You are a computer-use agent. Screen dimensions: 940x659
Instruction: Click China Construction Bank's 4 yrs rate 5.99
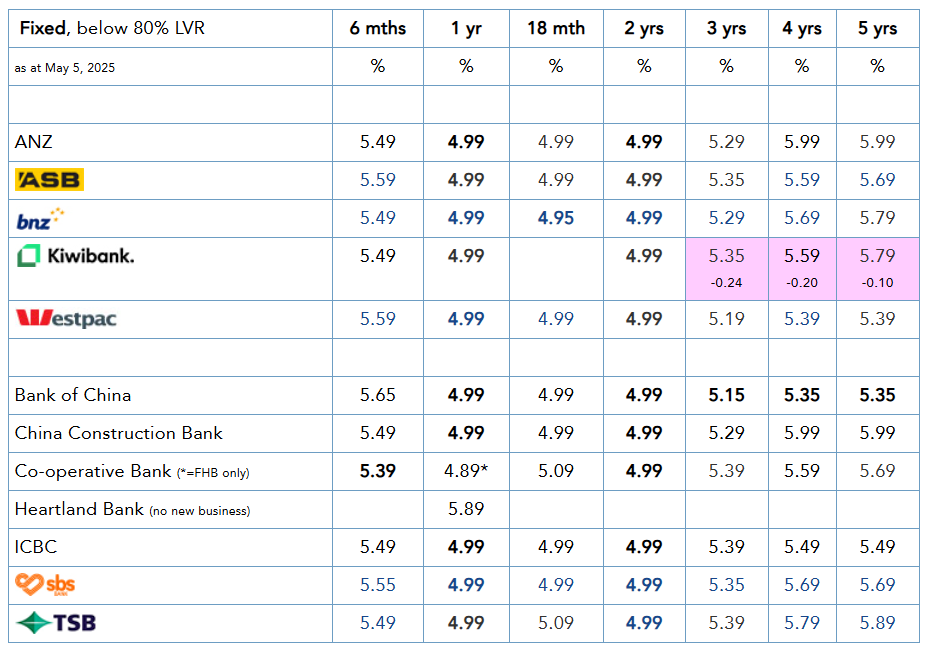tap(802, 433)
